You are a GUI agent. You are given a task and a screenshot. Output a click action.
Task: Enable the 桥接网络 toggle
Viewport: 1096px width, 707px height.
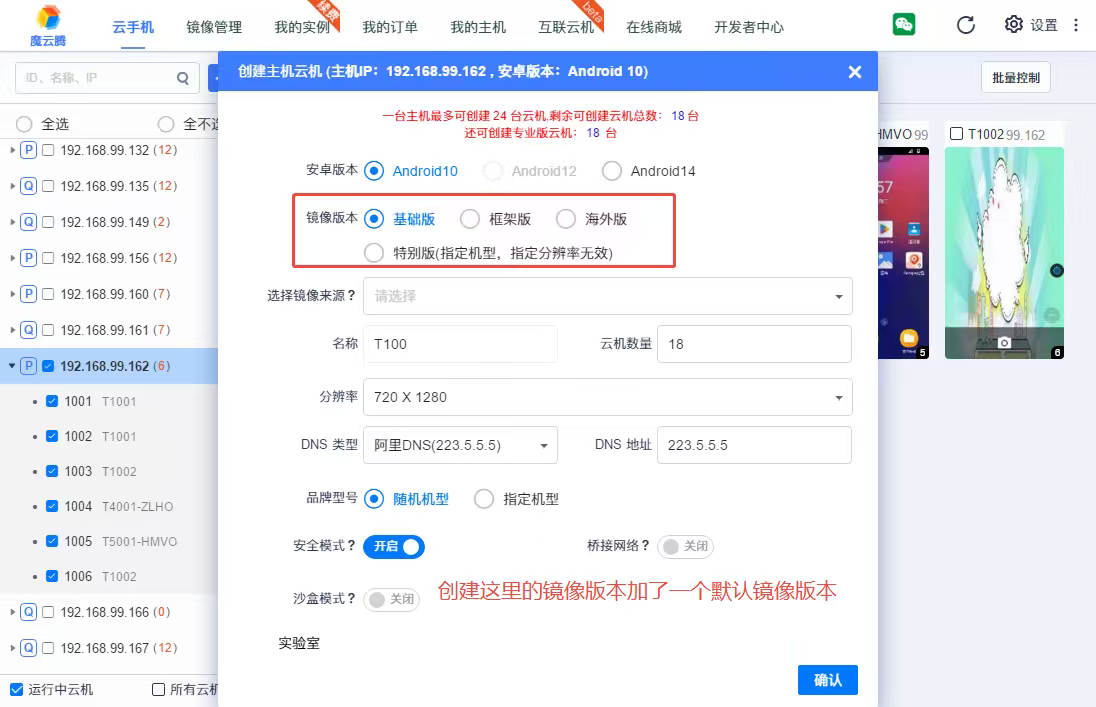coord(685,547)
